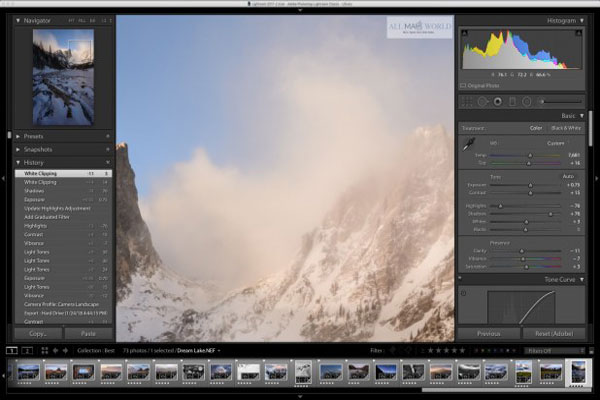Select the Red Eye Correction tool
Viewport: 600px width, 400px height.
click(497, 101)
